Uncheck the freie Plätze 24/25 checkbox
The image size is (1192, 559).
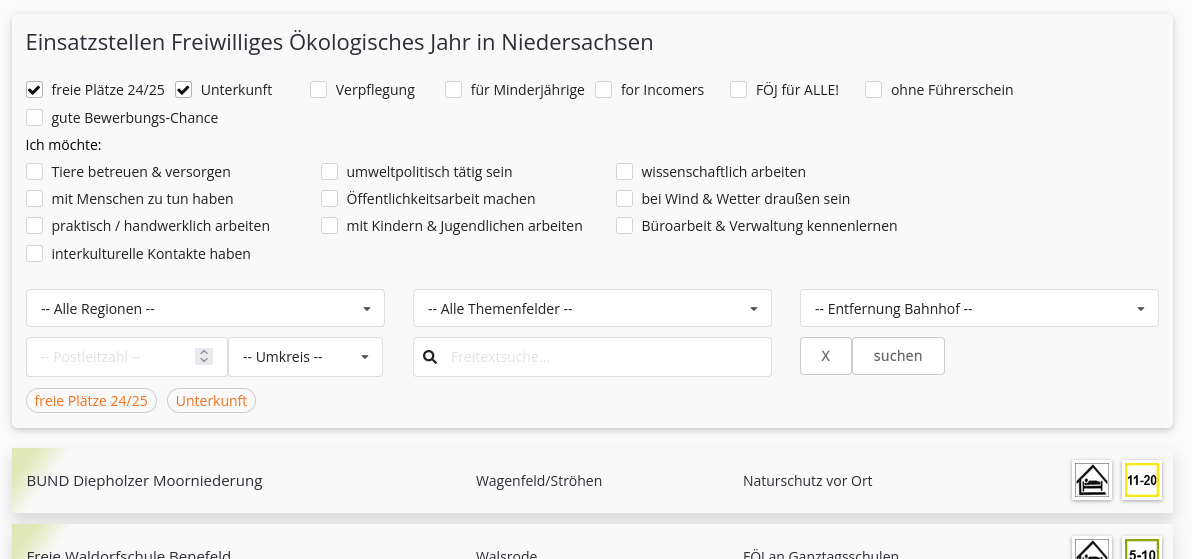coord(35,90)
